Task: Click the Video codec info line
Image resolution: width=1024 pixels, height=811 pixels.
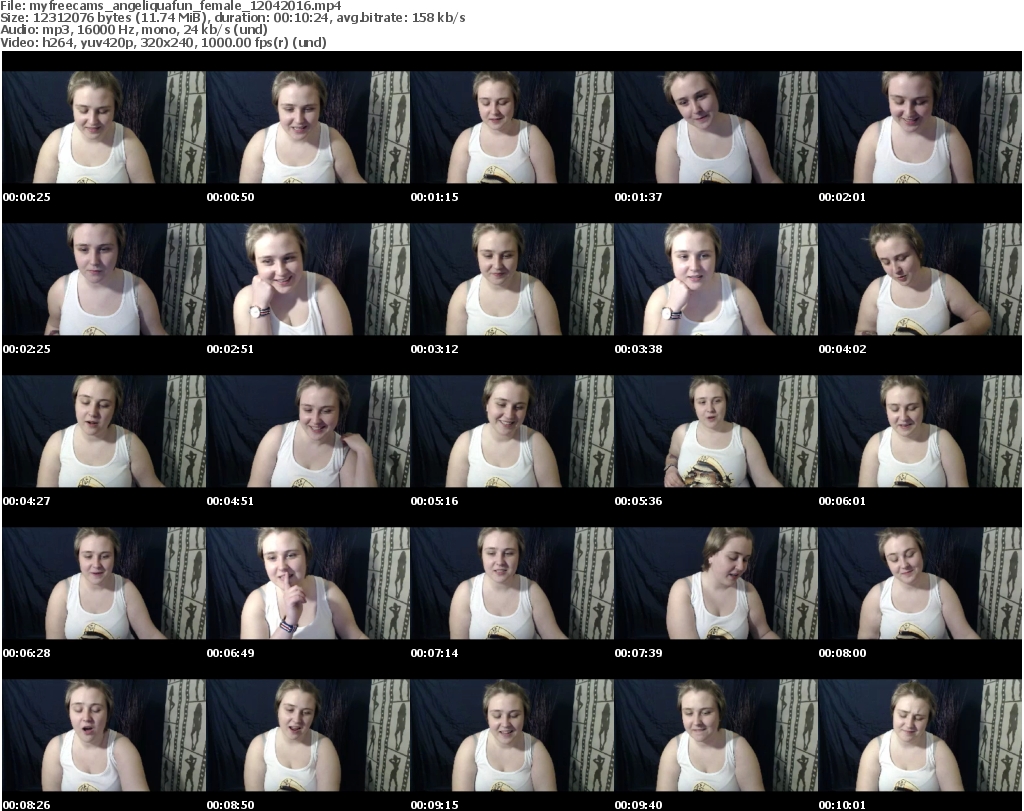Action: (164, 42)
